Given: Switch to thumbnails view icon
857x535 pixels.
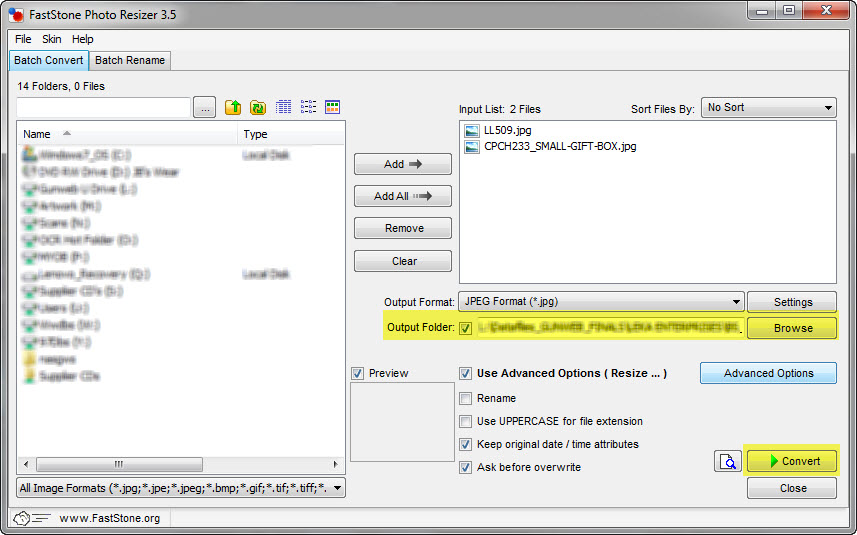Looking at the screenshot, I should (332, 107).
